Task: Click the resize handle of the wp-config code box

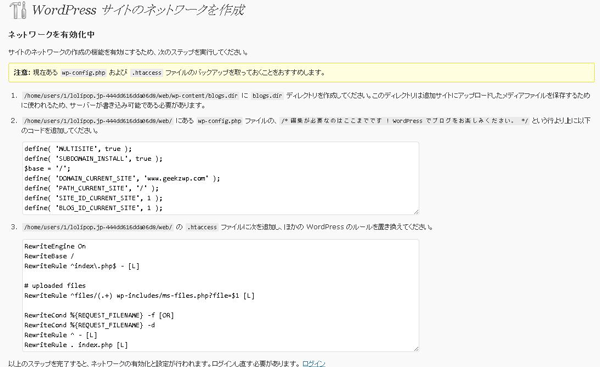Action: [x=416, y=211]
